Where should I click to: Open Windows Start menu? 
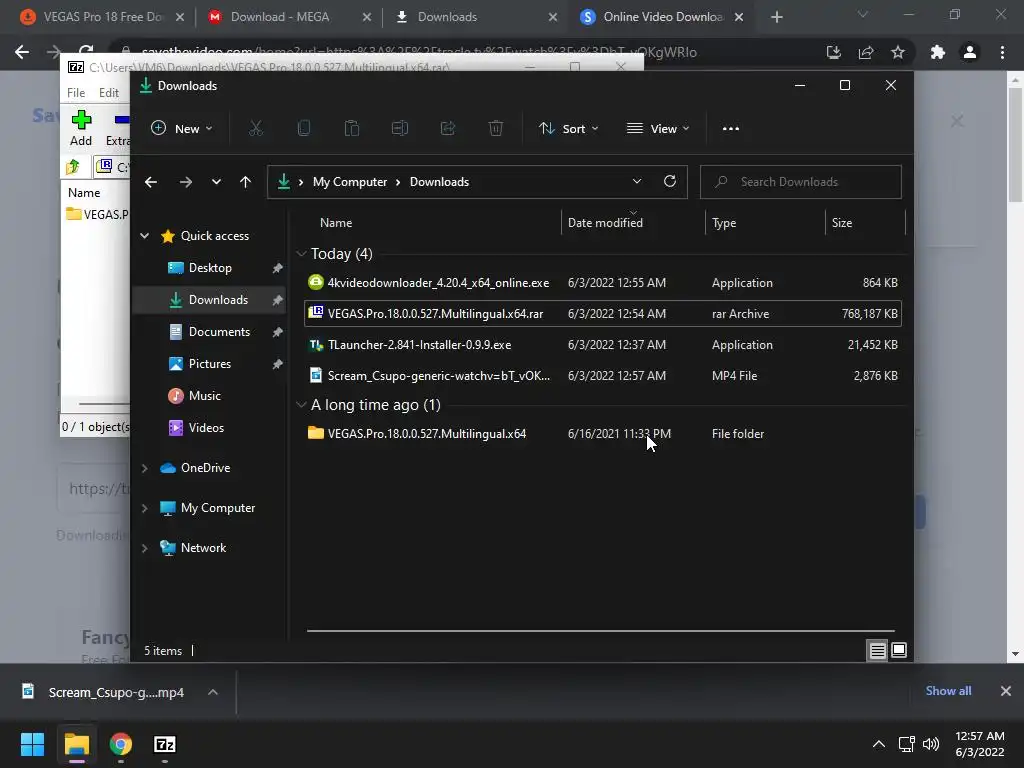(x=32, y=744)
